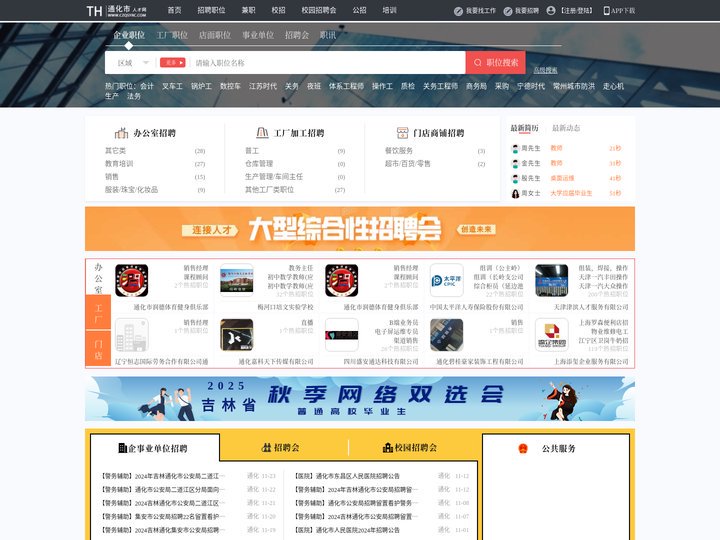
Task: Click the 我要找工作 pencil icon
Action: click(458, 11)
